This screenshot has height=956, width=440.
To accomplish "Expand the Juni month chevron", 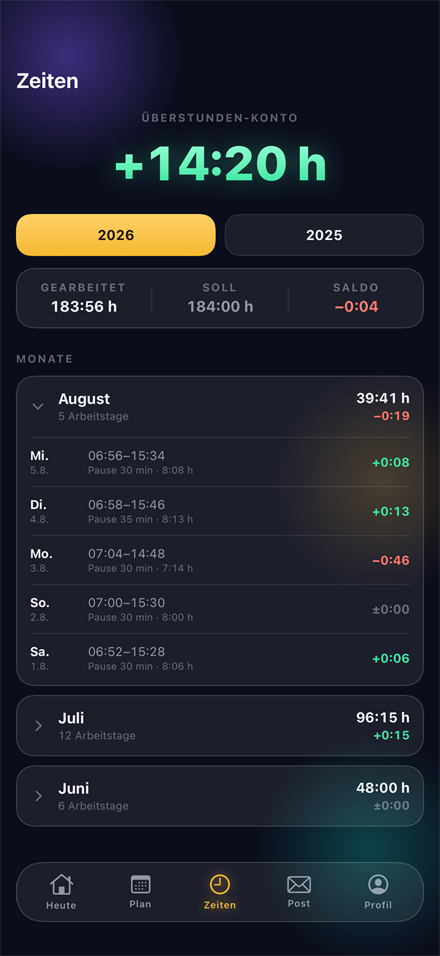I will tap(38, 796).
